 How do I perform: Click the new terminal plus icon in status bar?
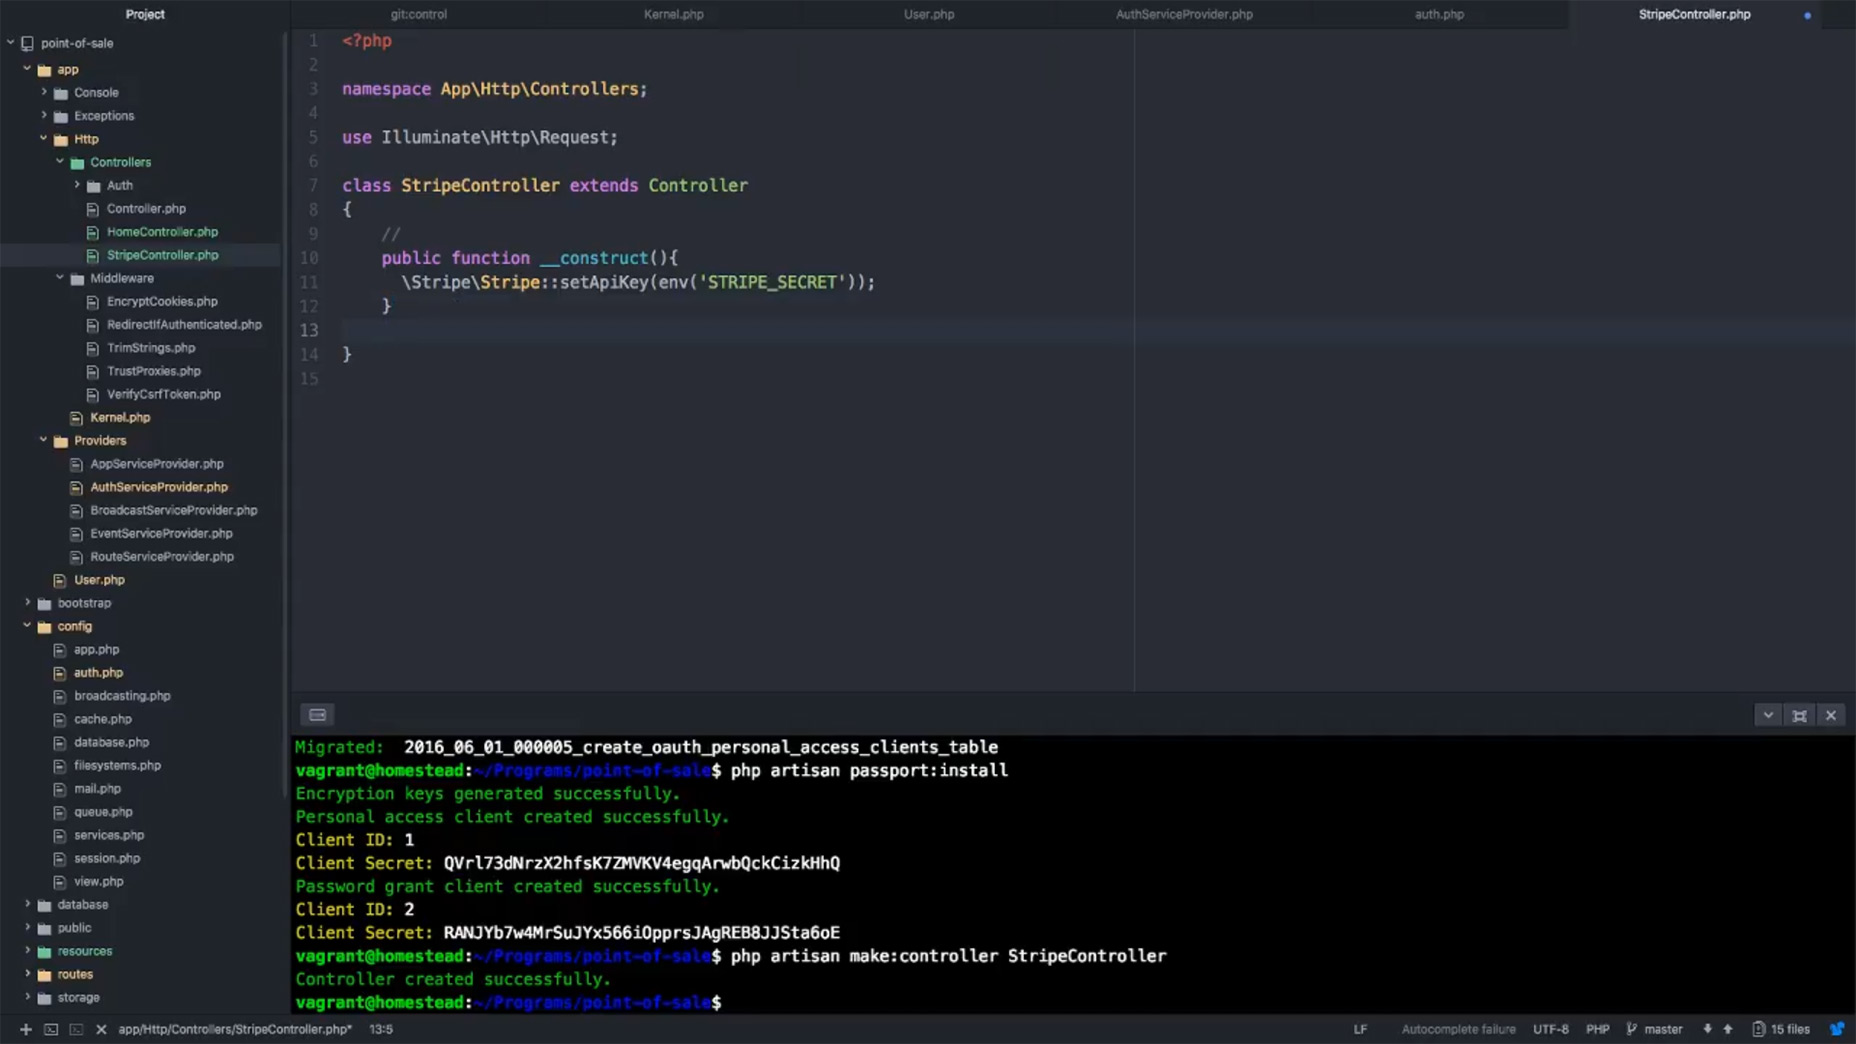coord(25,1029)
